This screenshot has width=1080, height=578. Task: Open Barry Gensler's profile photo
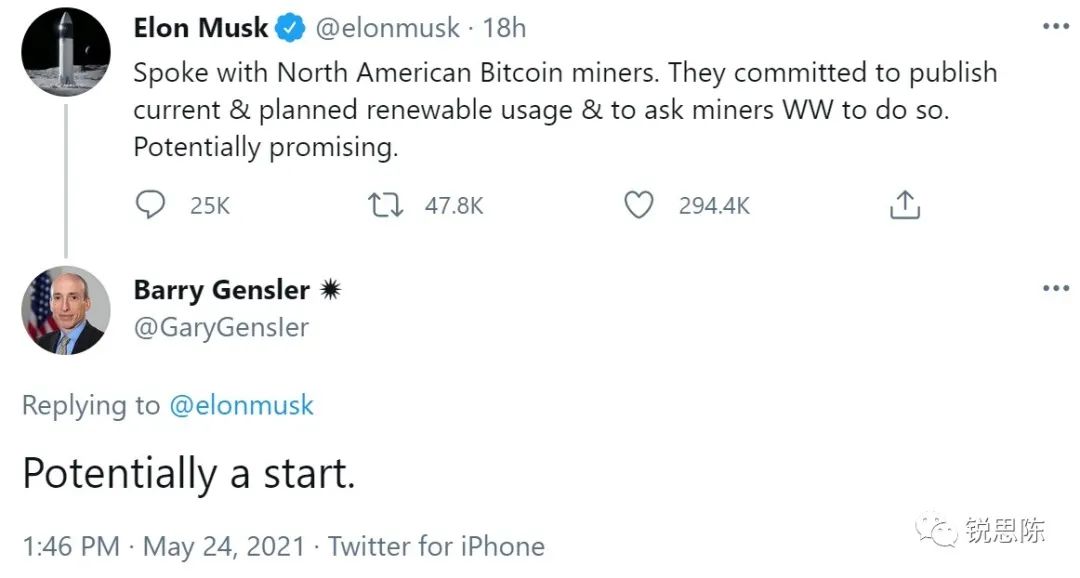66,310
